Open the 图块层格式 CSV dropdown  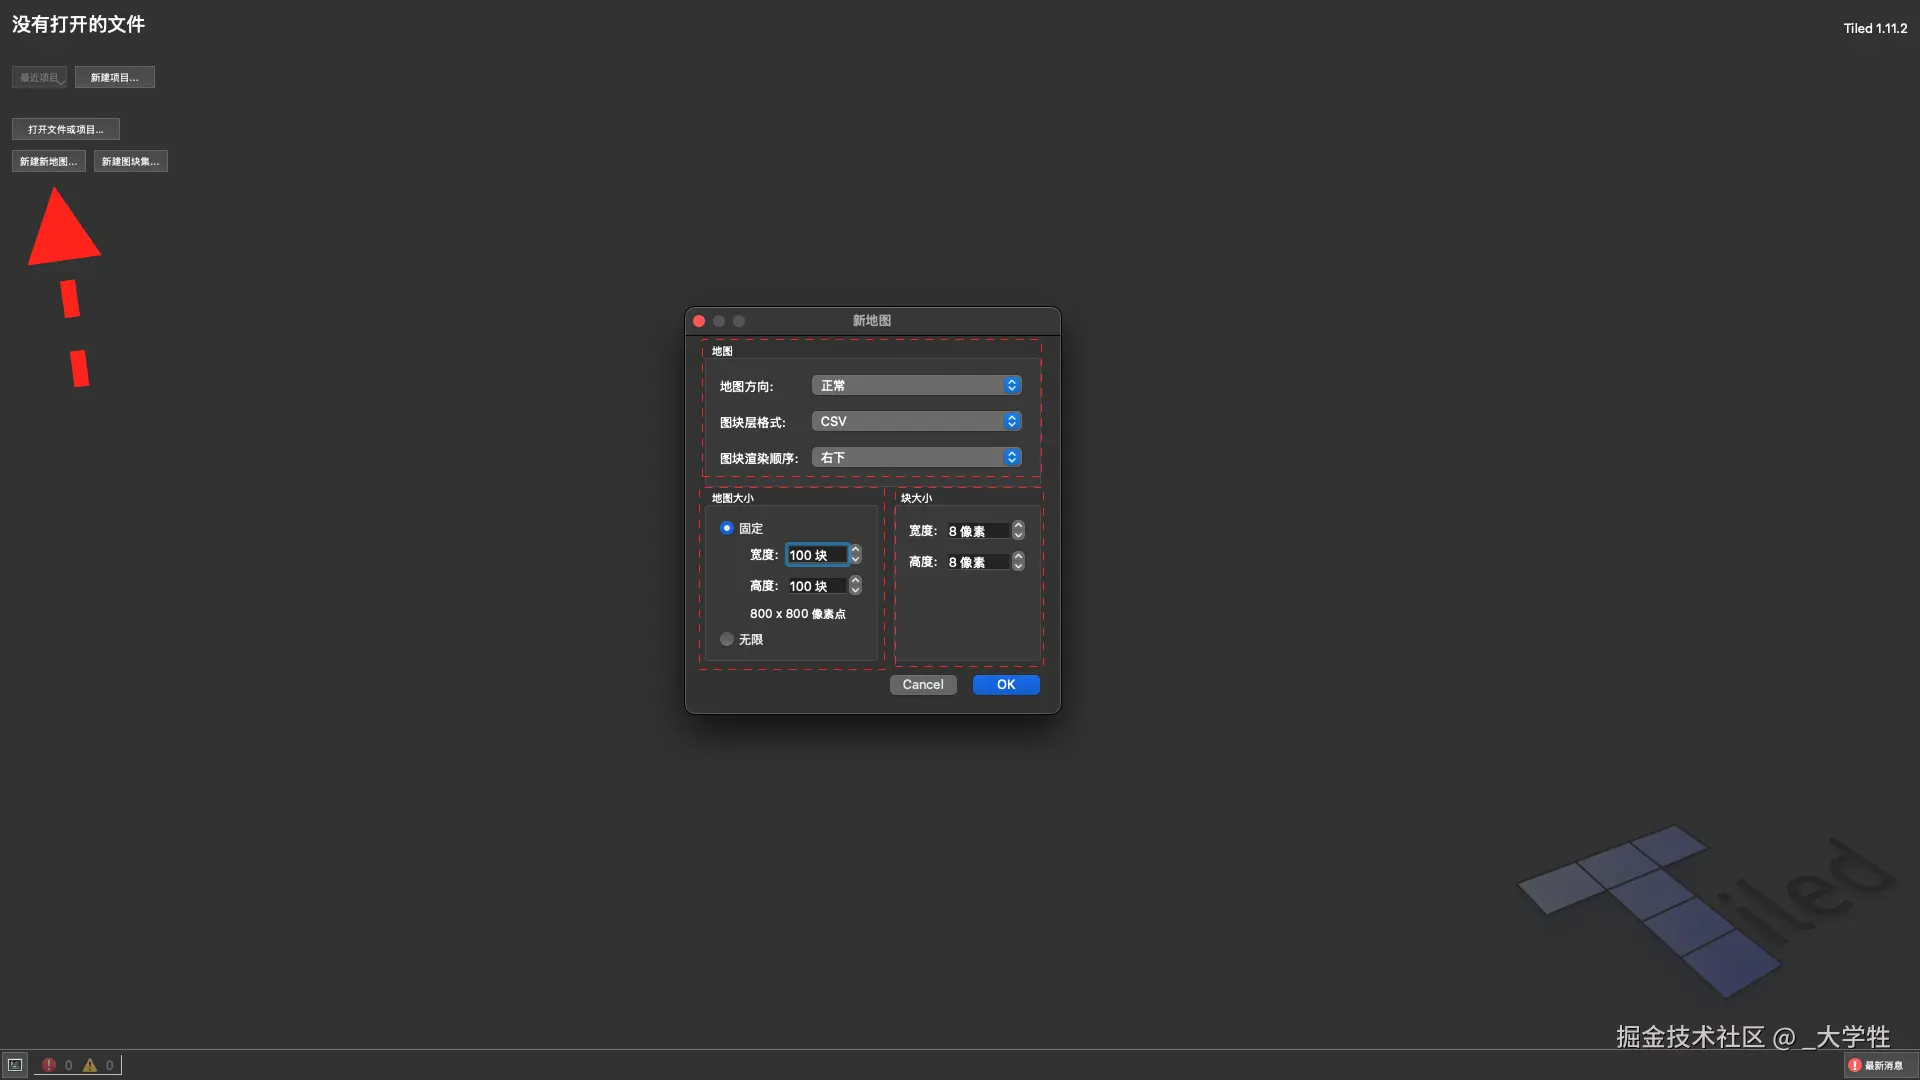pyautogui.click(x=916, y=421)
